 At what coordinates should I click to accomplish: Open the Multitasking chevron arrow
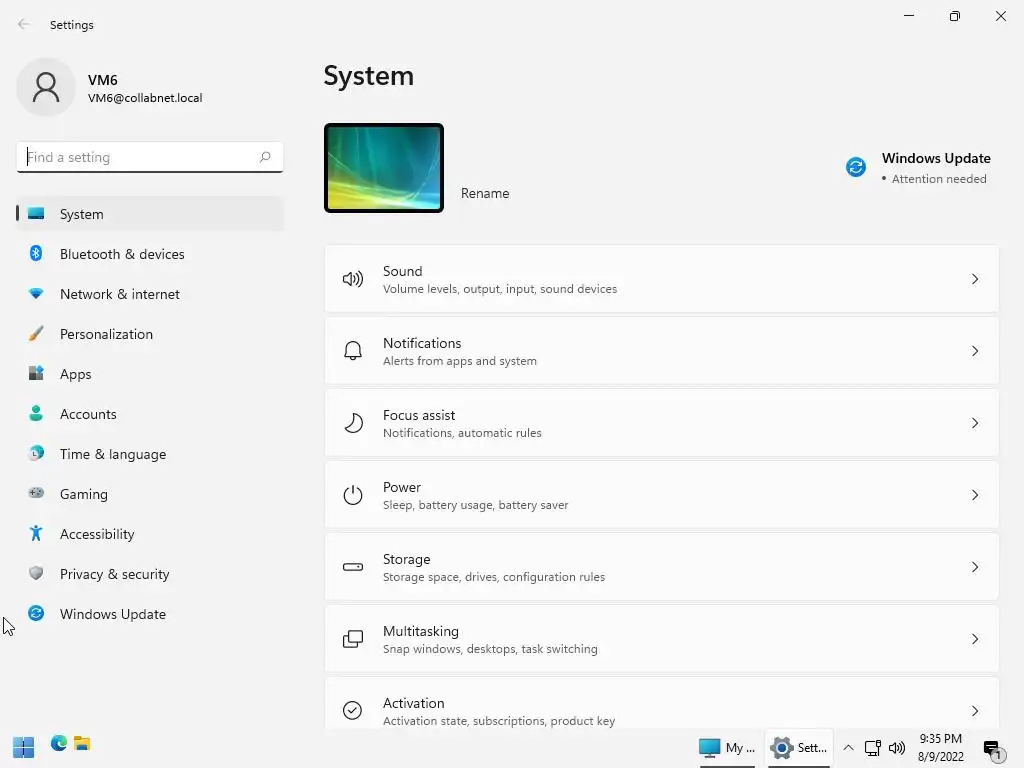tap(974, 639)
